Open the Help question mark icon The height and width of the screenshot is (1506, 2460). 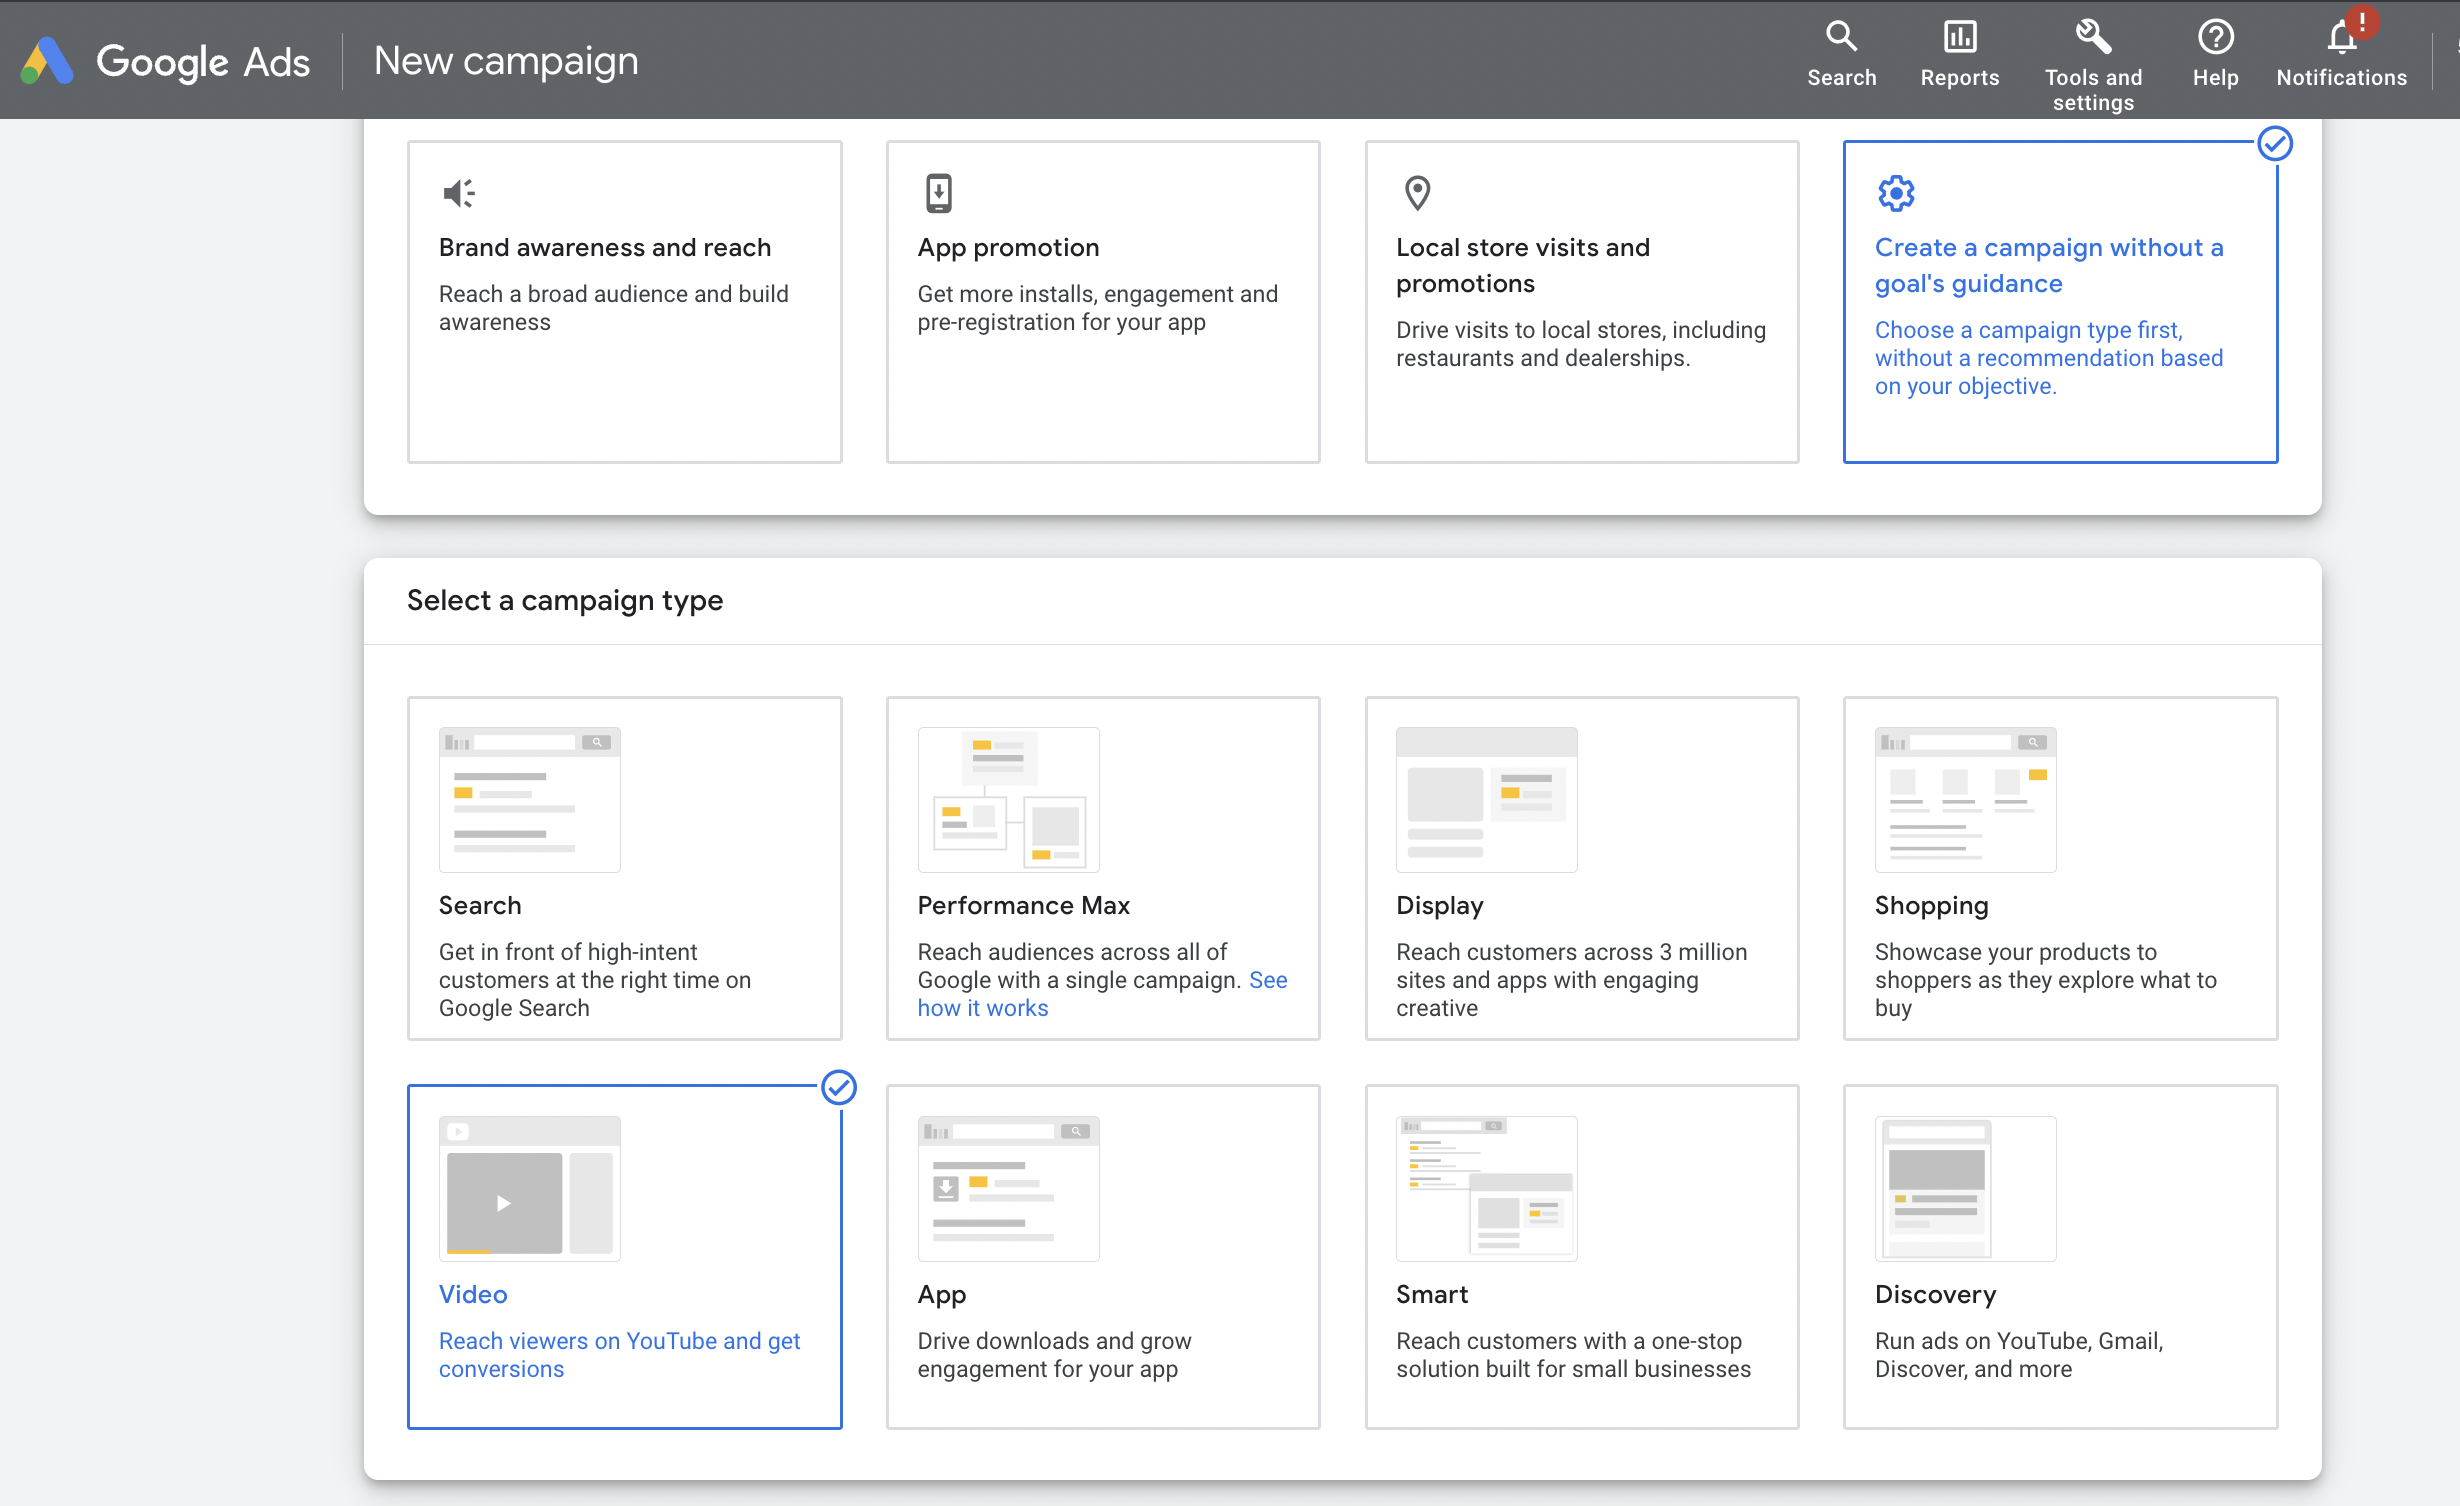[x=2215, y=37]
